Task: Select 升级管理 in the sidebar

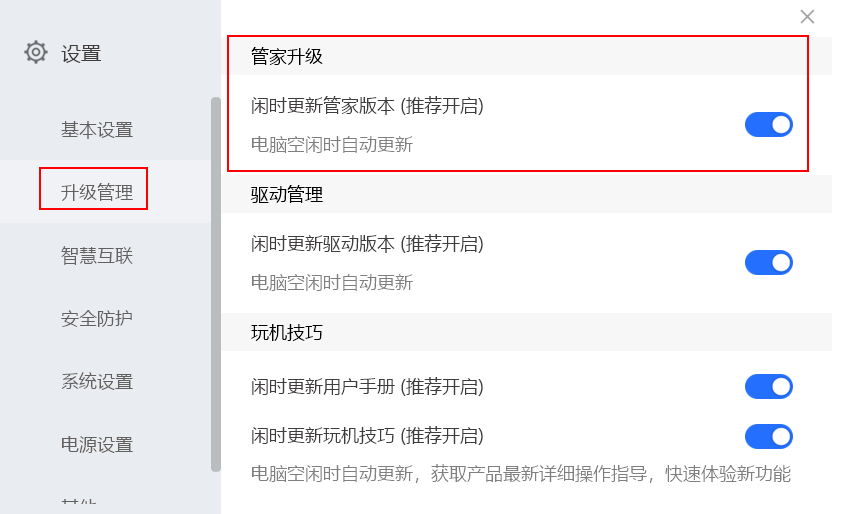Action: 97,192
